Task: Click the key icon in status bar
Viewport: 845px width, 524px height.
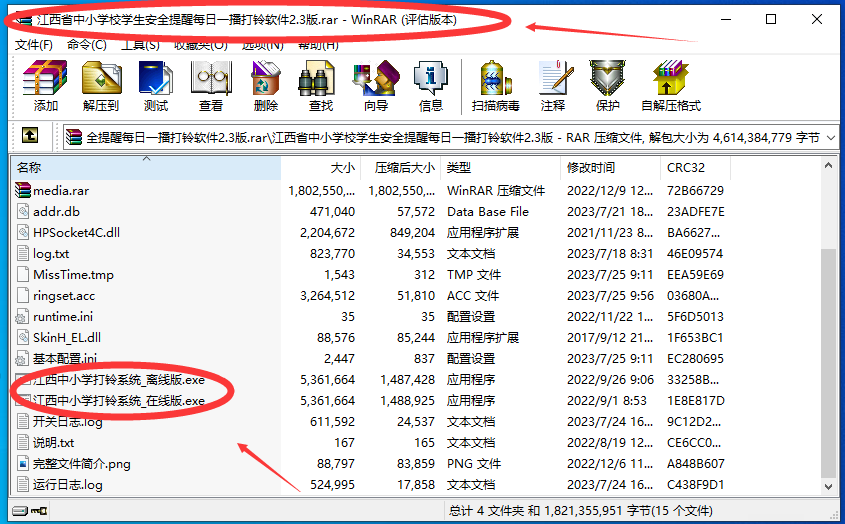Action: (39, 511)
